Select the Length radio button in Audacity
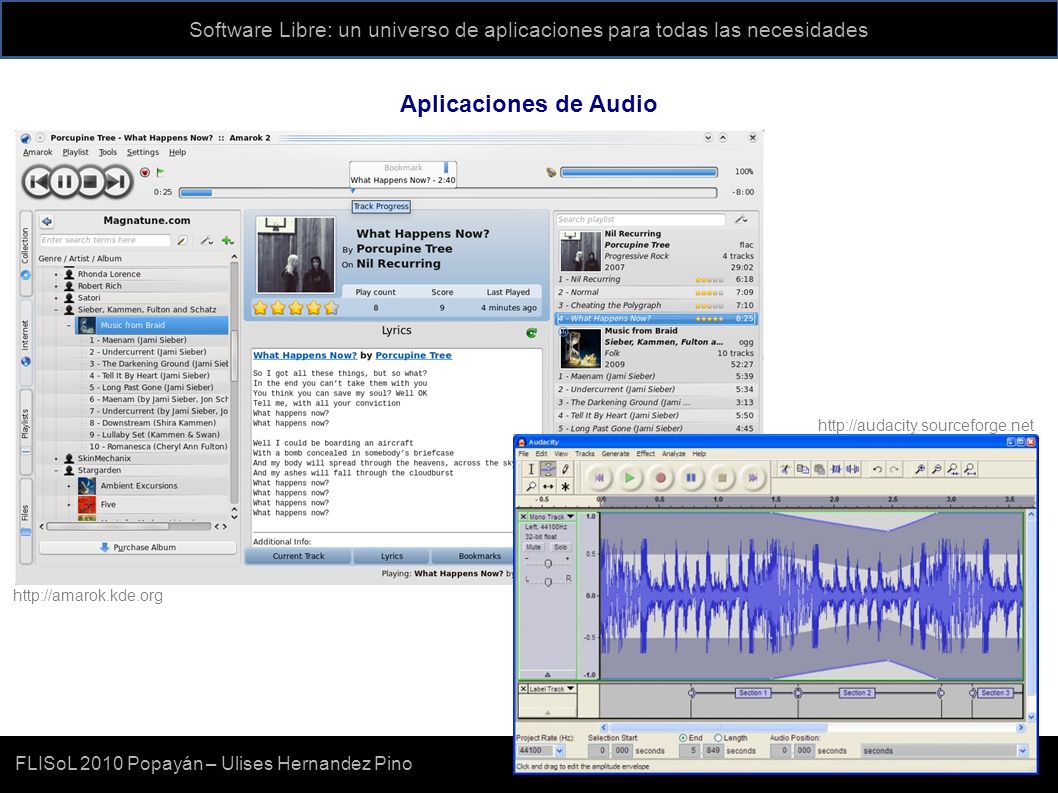The height and width of the screenshot is (793, 1058). [718, 738]
